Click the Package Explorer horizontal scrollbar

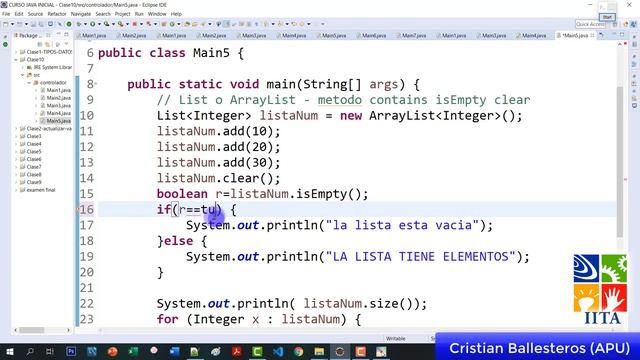click(32, 330)
